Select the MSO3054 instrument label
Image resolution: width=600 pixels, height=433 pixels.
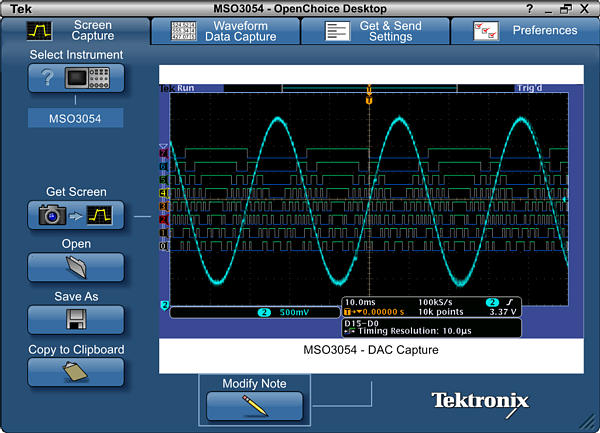pos(76,119)
